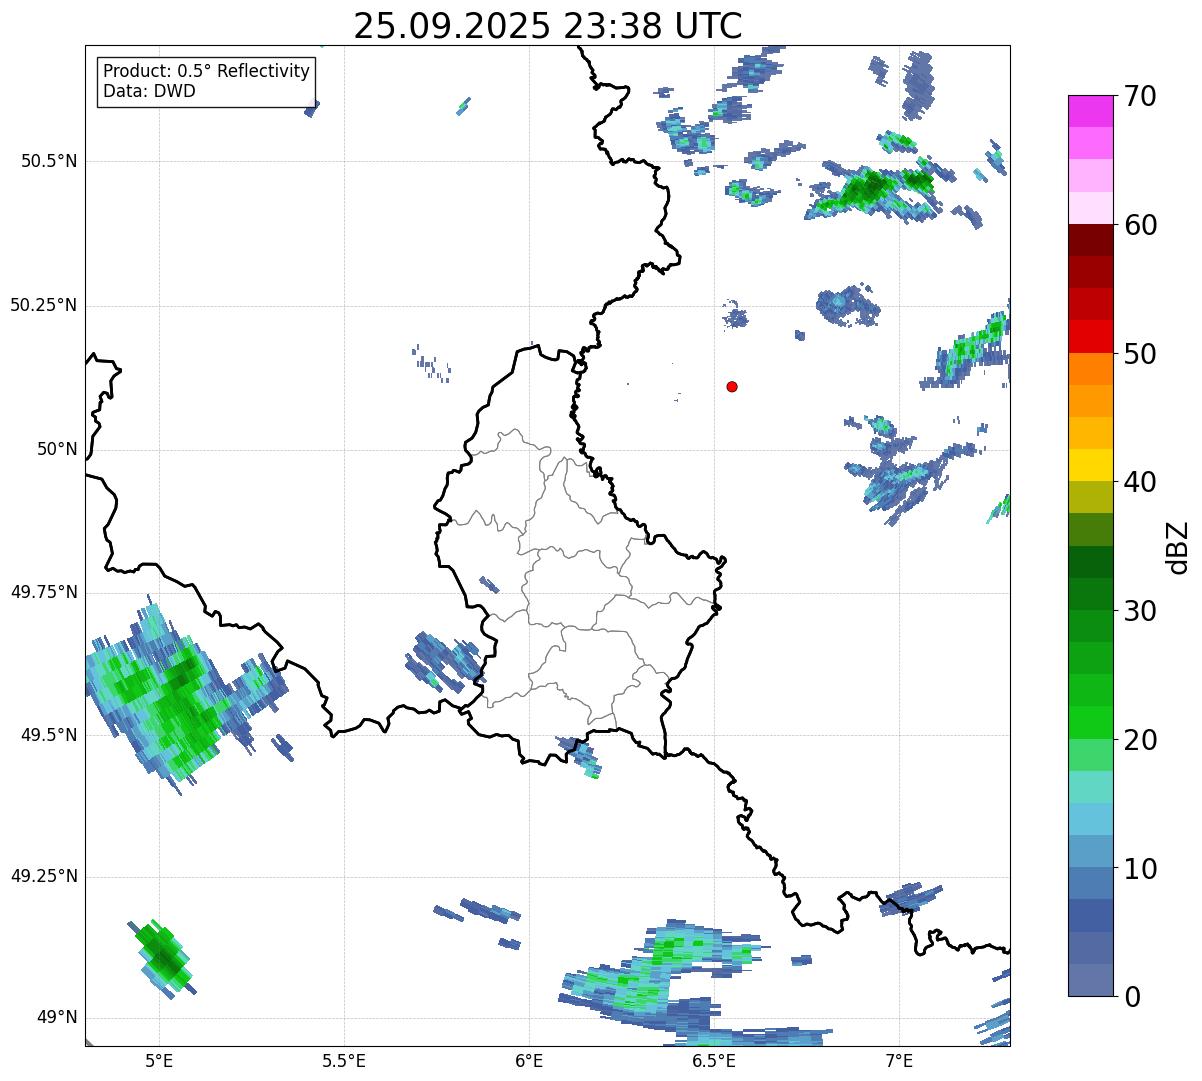Click the 6°E longitude label
This screenshot has height=1081, width=1202.
tap(529, 1060)
